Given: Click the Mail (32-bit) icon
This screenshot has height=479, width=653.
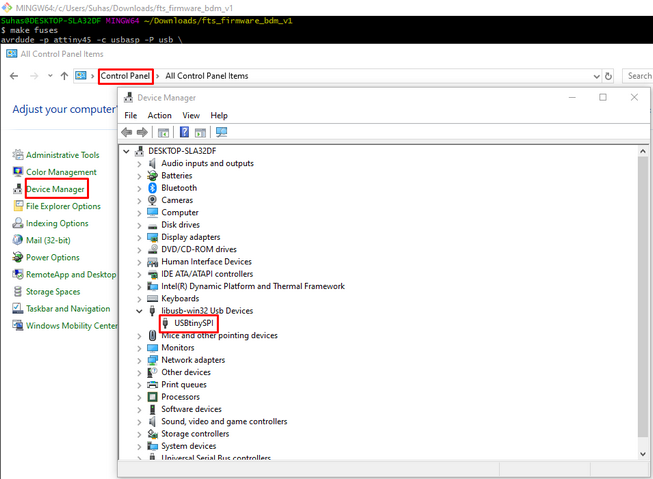Looking at the screenshot, I should [x=17, y=240].
